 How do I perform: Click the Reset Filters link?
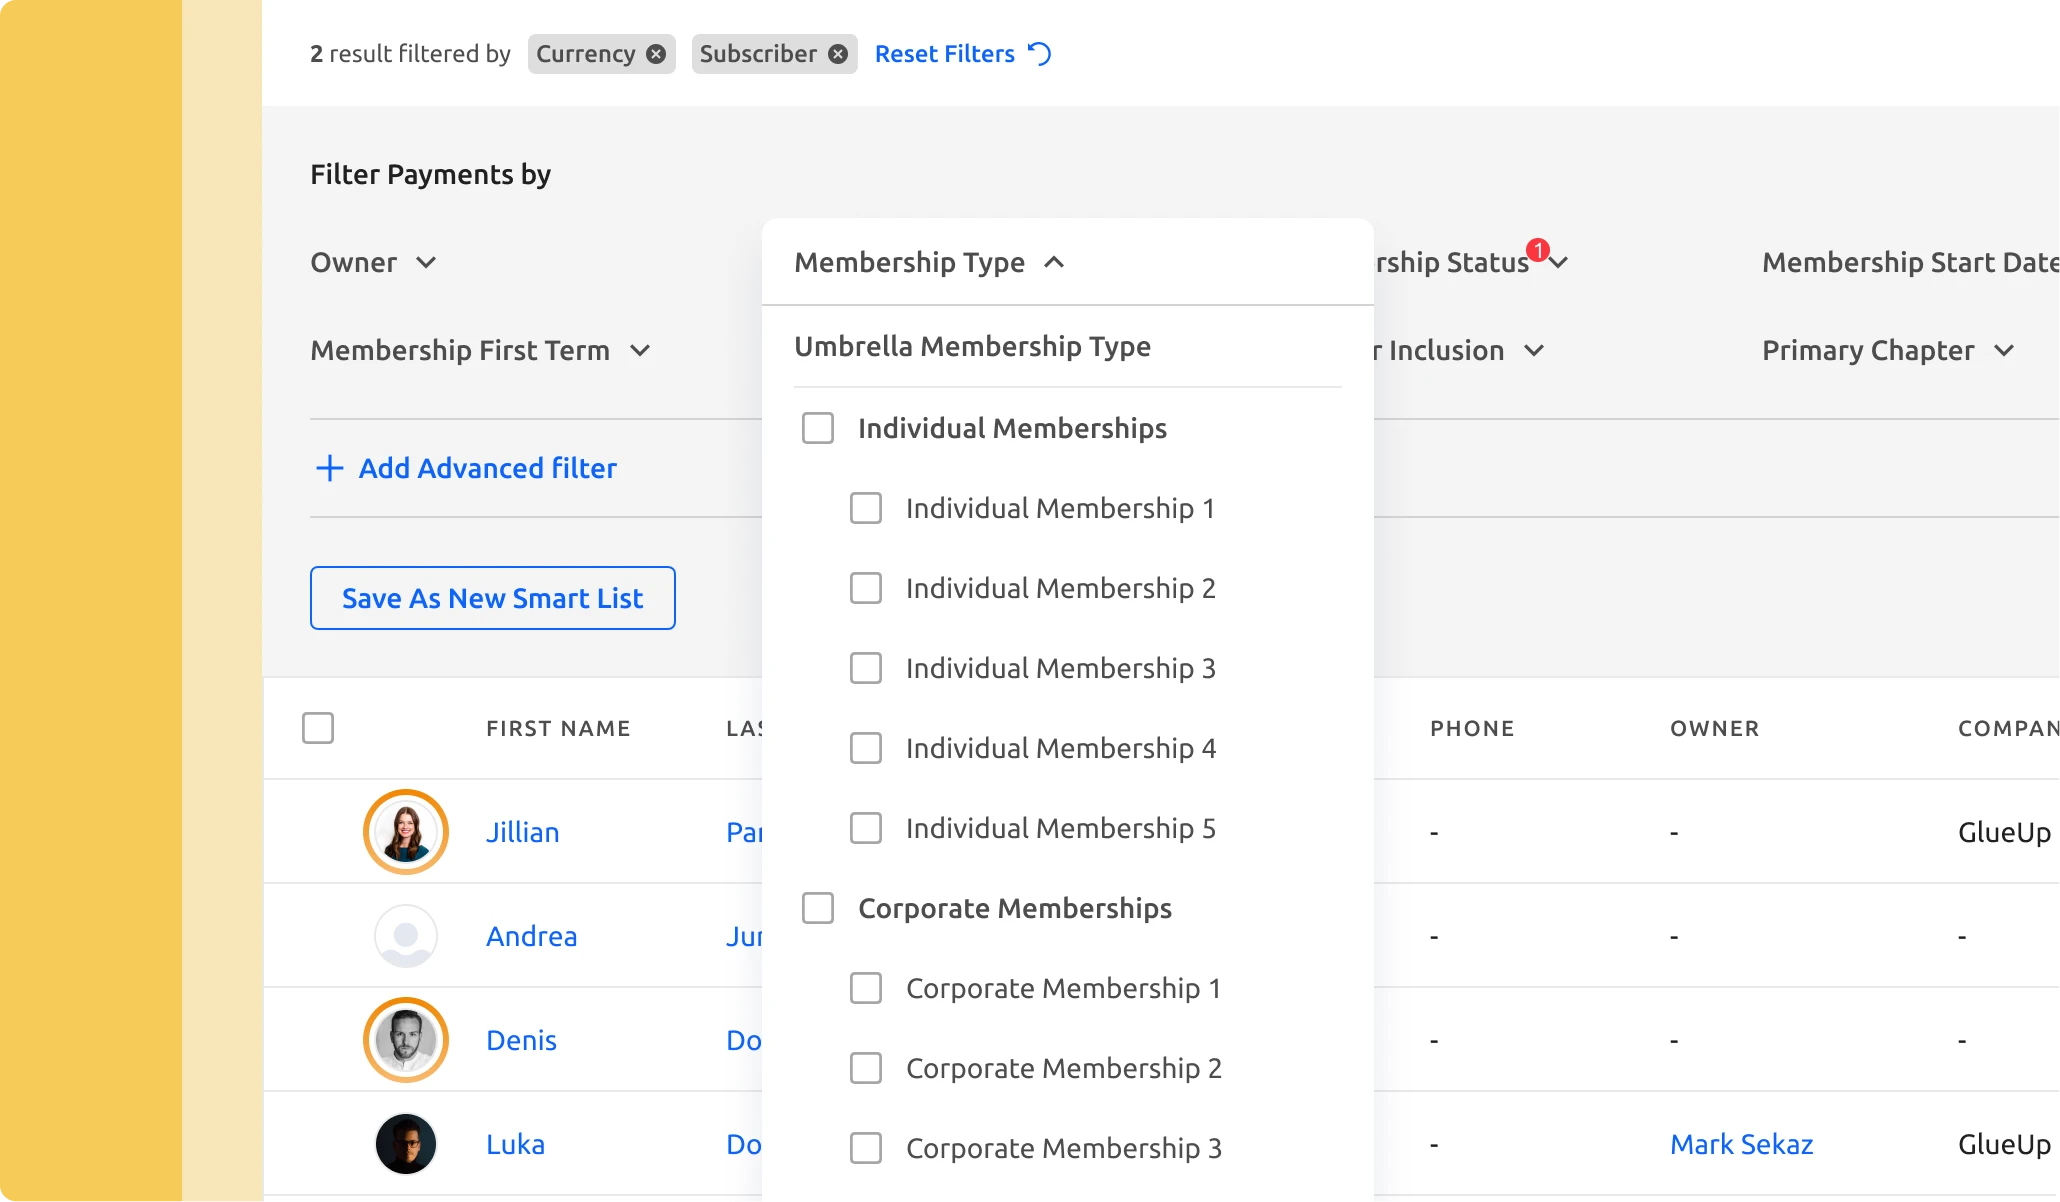[x=961, y=53]
